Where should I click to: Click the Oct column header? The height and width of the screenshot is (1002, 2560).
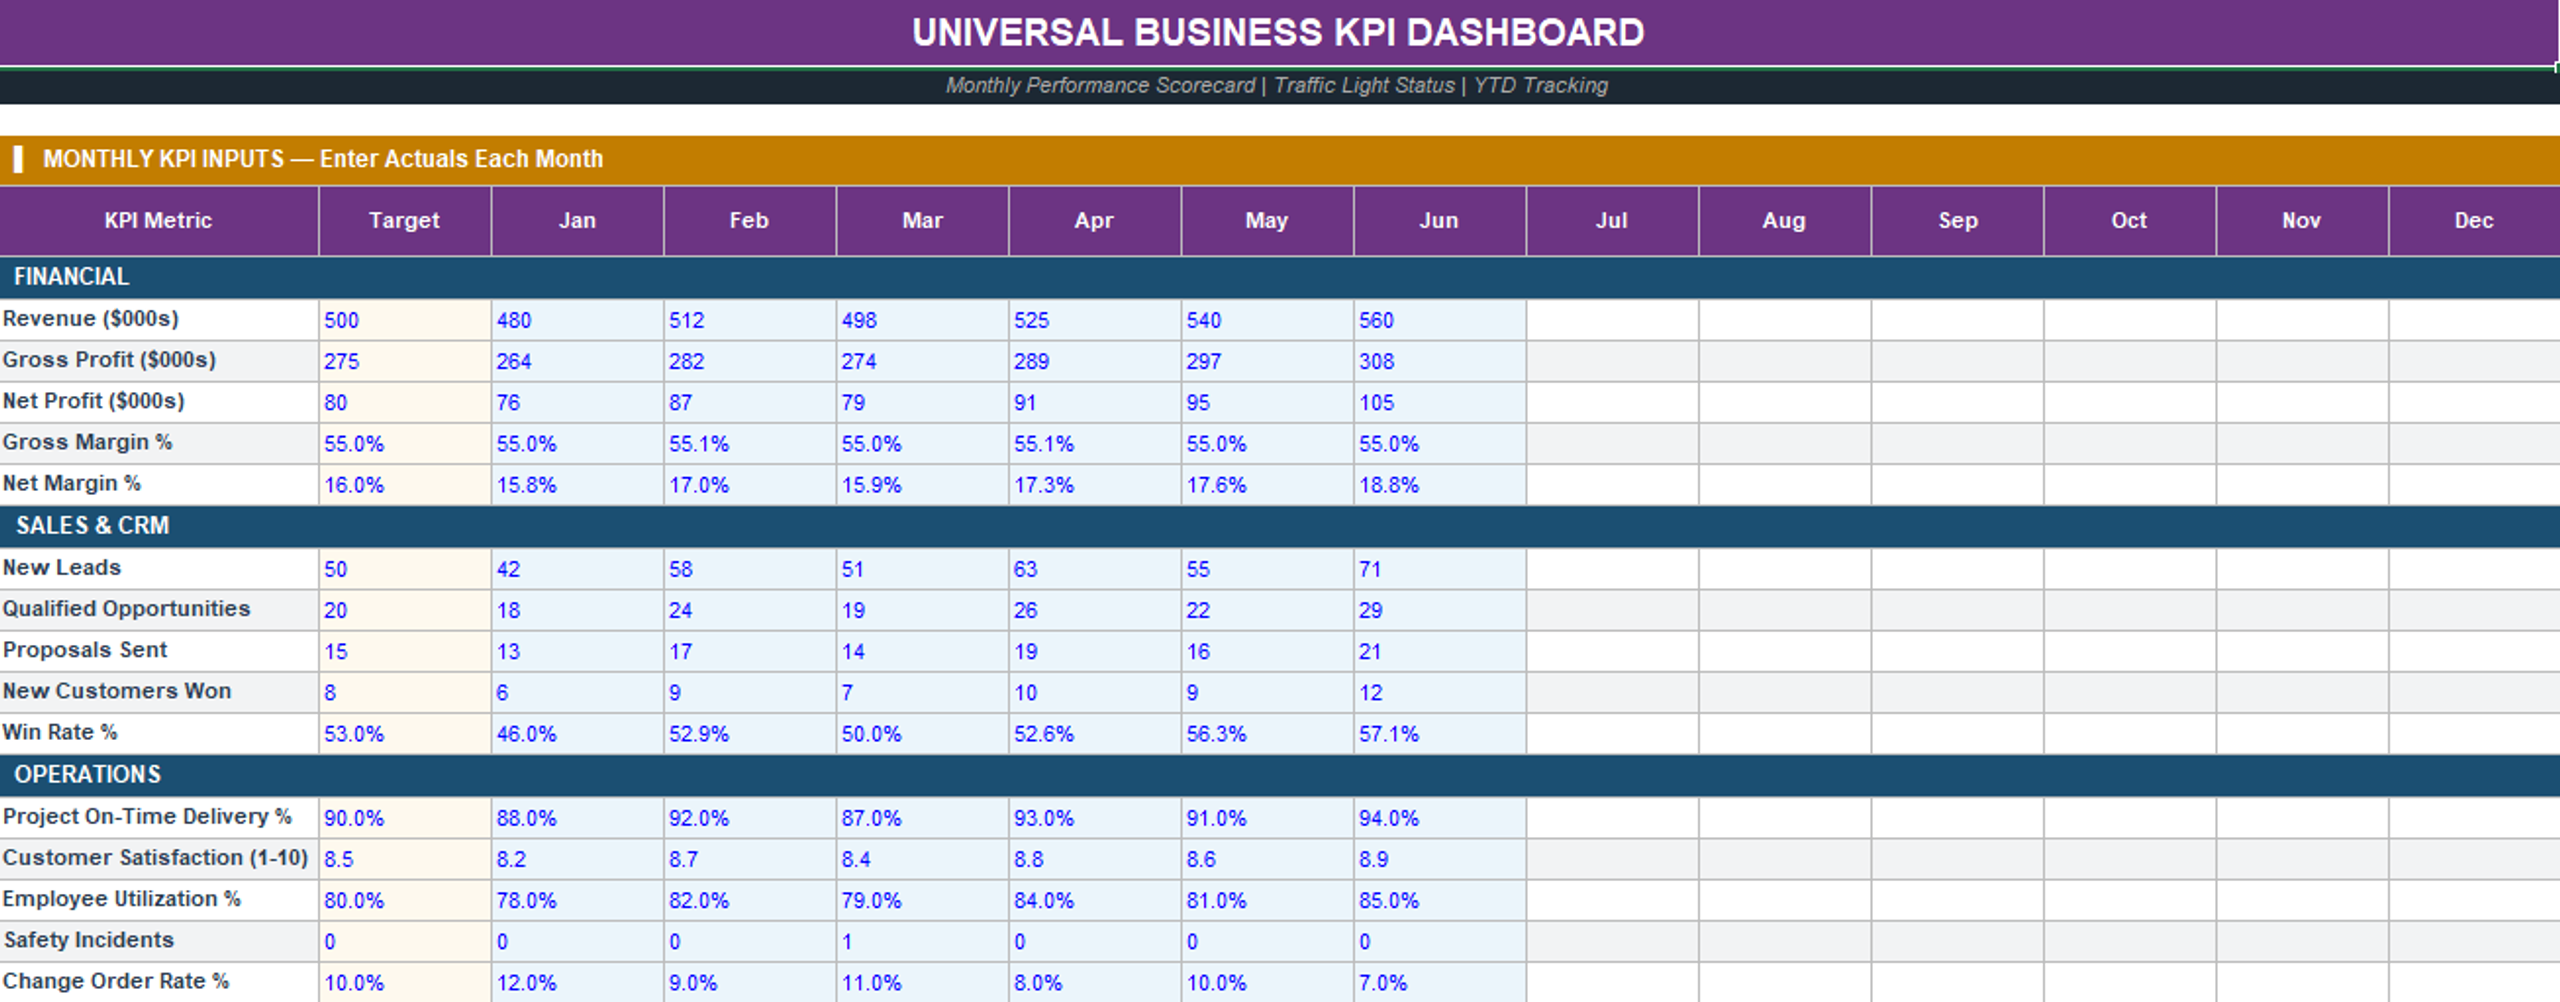click(2129, 220)
